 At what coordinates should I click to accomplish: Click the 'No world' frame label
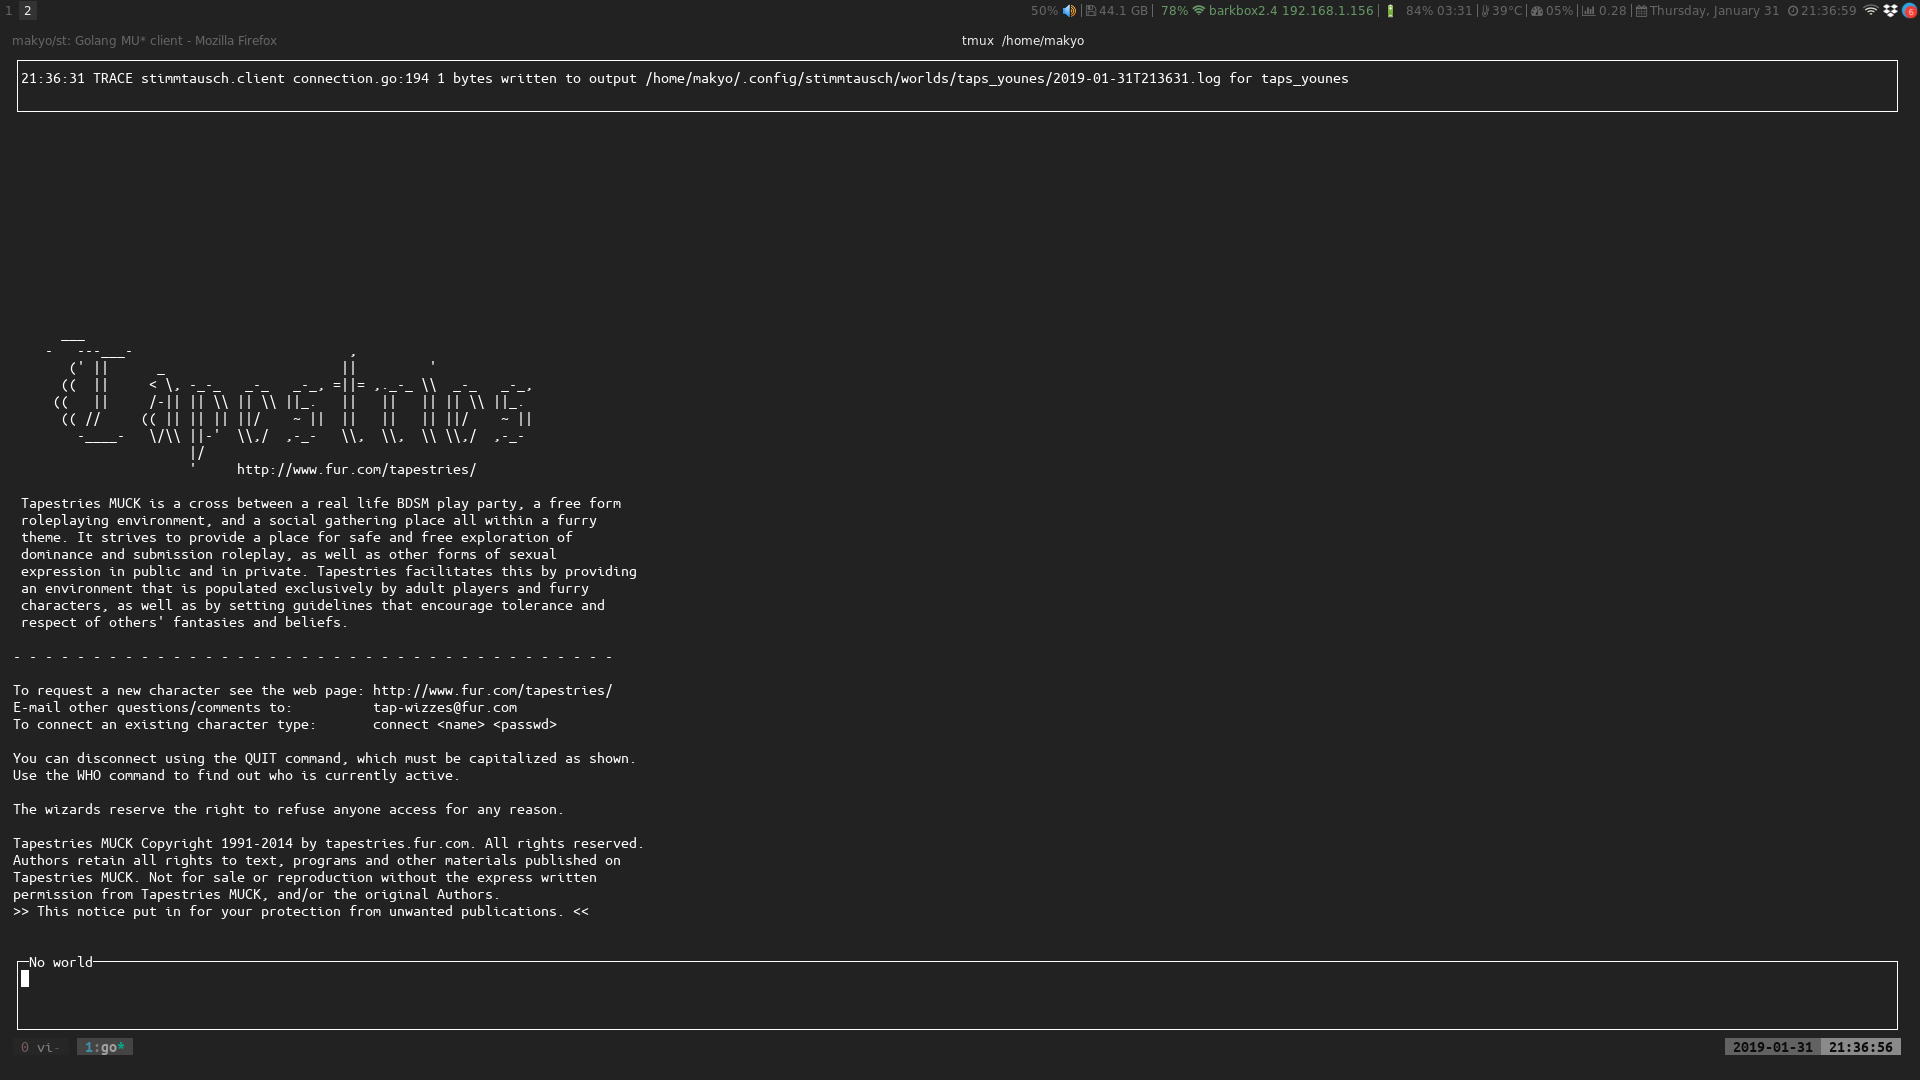[60, 962]
